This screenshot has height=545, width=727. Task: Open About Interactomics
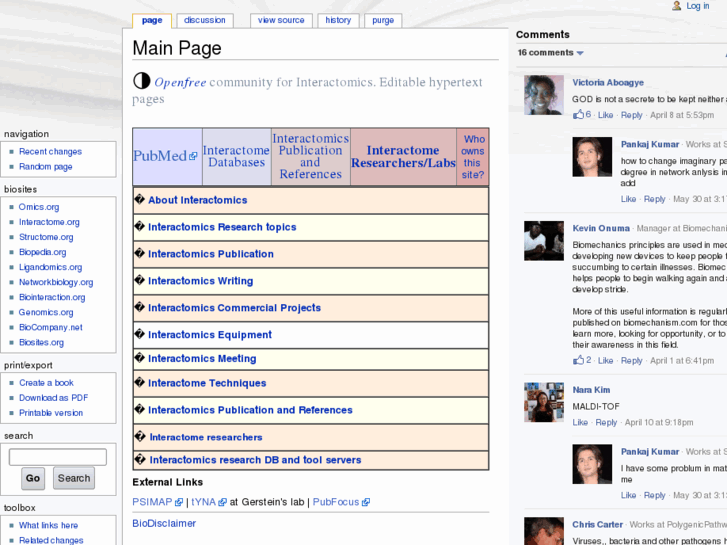coord(198,200)
